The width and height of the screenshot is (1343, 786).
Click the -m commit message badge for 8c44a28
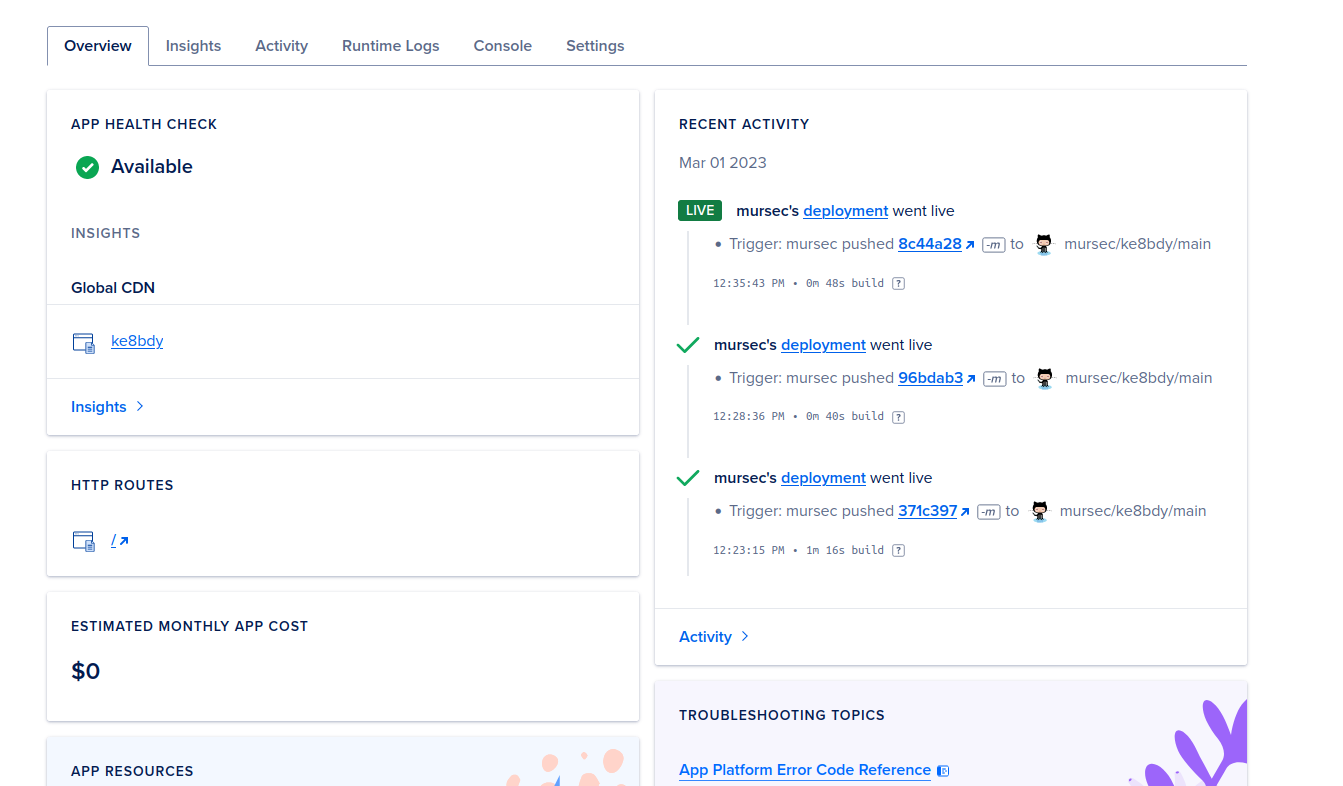click(x=993, y=245)
